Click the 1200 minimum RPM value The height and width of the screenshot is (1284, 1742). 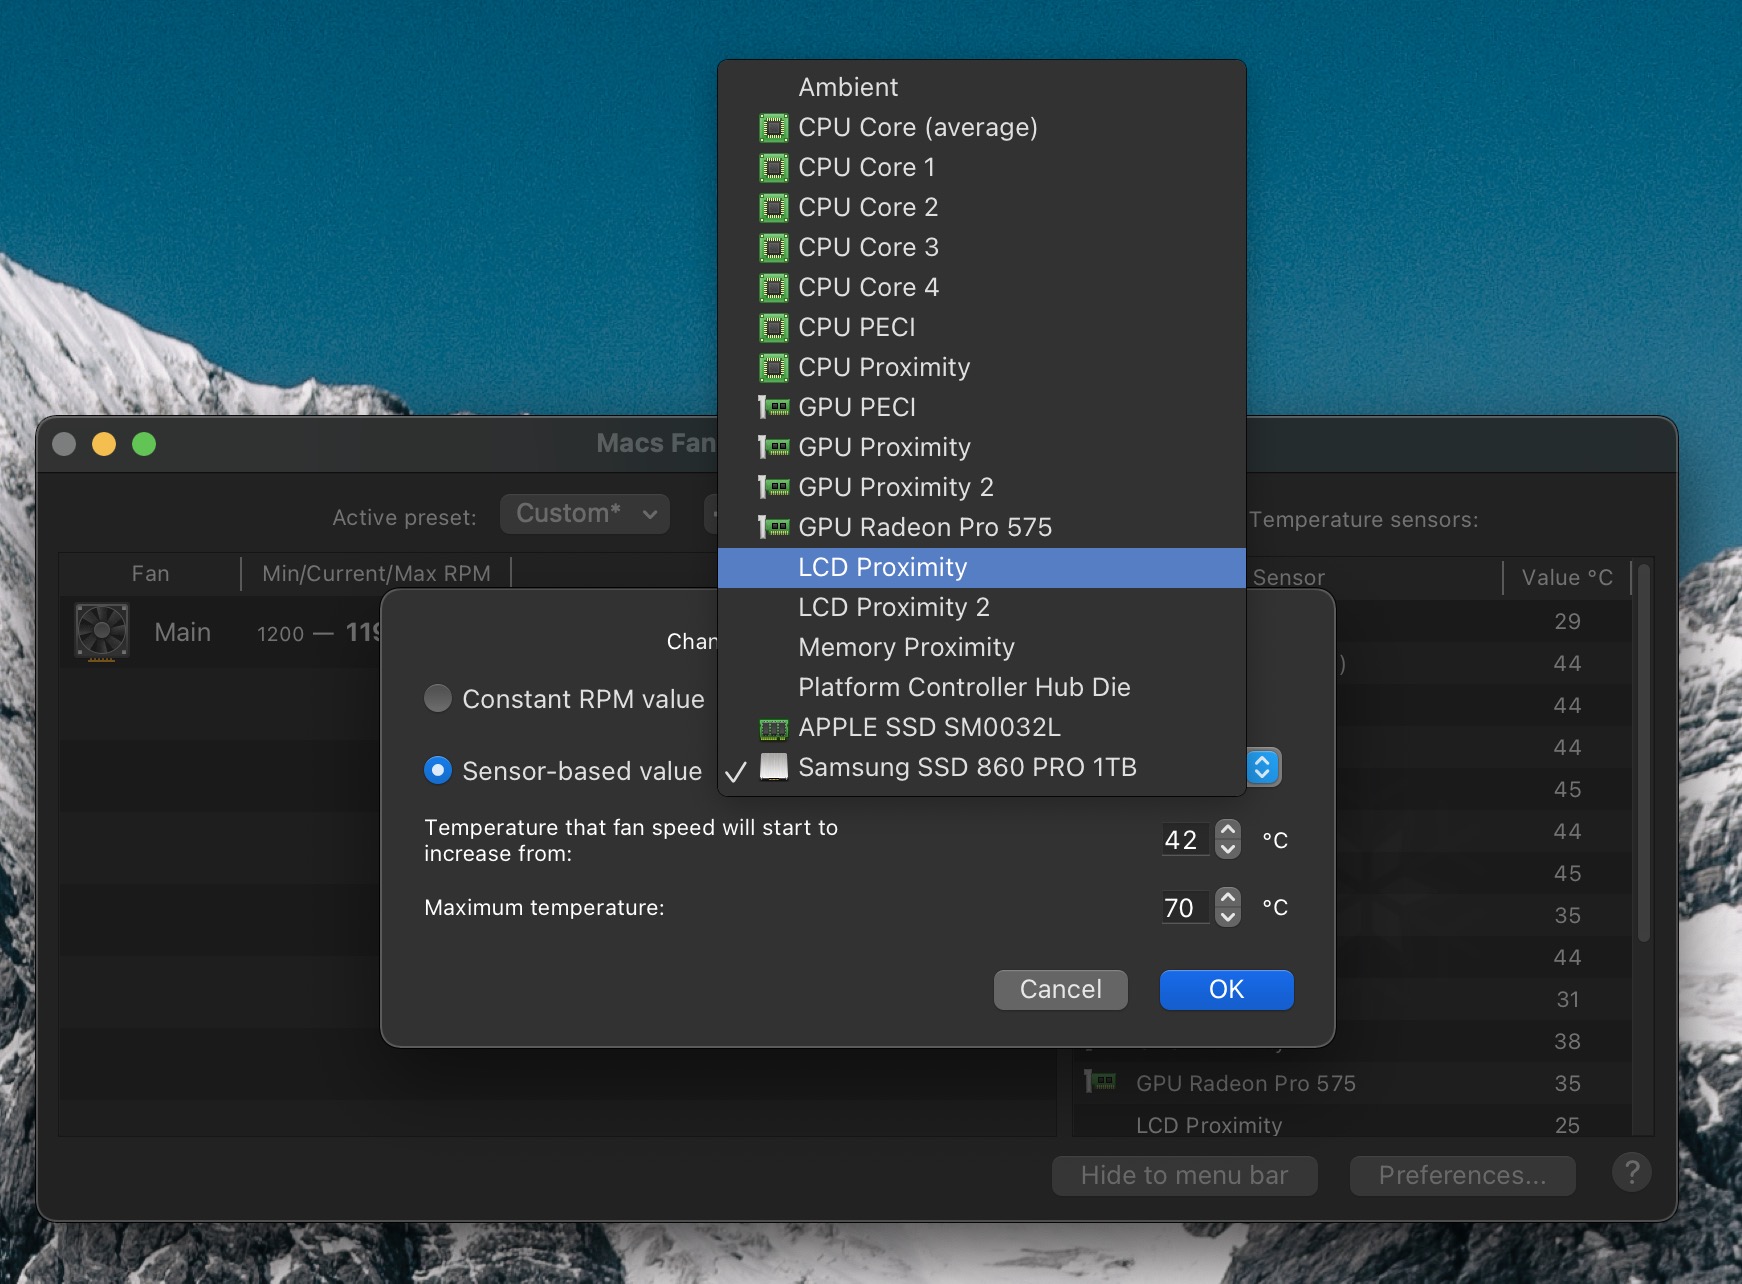point(281,634)
